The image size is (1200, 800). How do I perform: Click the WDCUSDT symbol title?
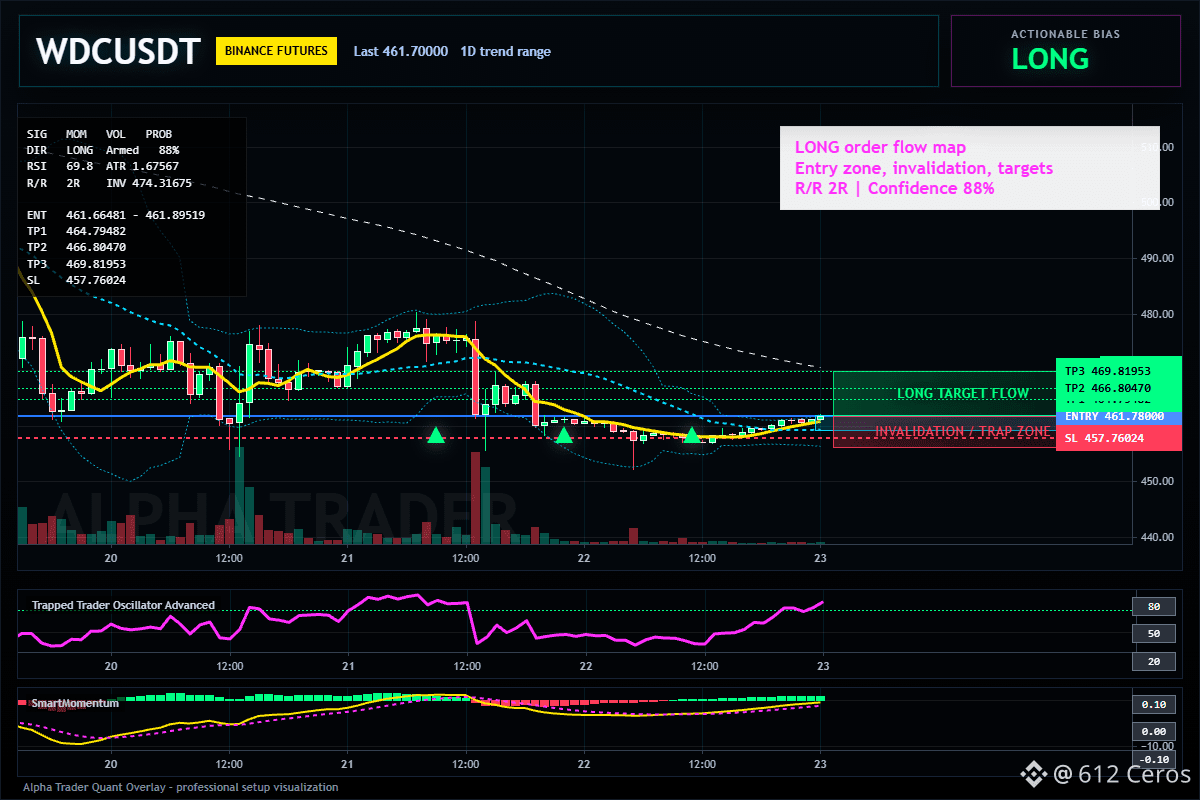tap(119, 51)
